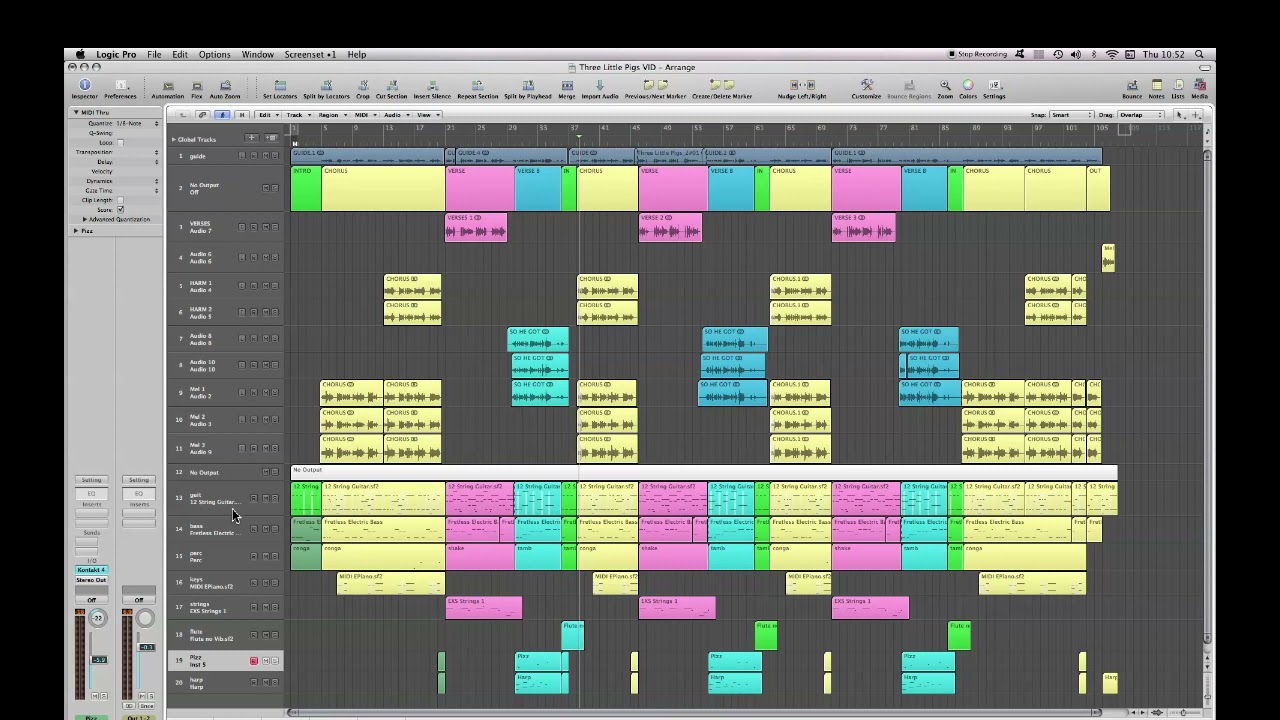1280x720 pixels.
Task: Open the Quantize value dropdown
Action: [x=138, y=123]
